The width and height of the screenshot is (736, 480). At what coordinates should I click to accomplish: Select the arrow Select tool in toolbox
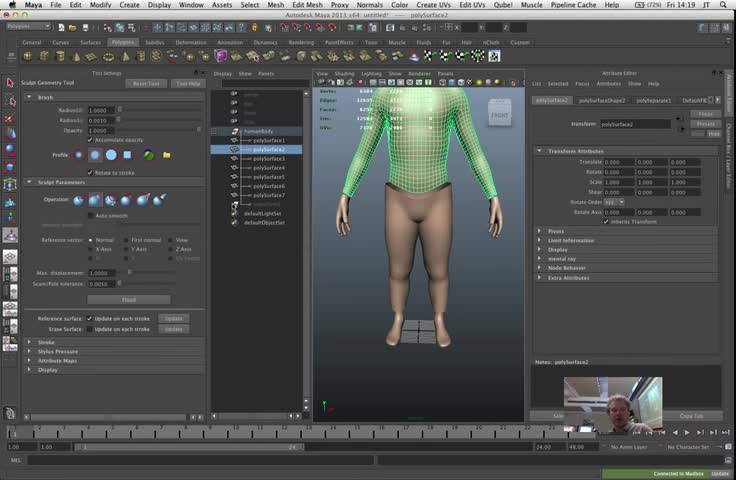[x=10, y=82]
